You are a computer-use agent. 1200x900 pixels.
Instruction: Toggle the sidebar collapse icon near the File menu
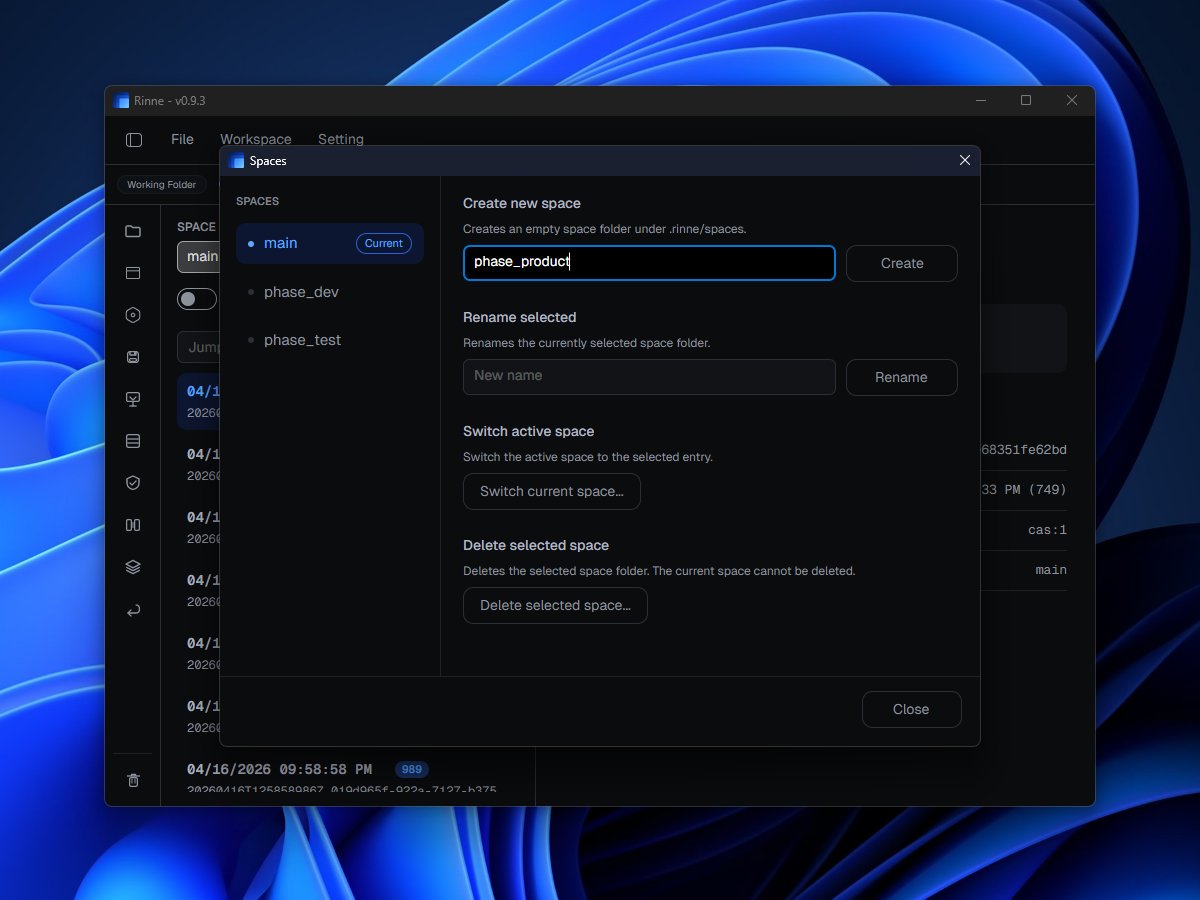134,140
